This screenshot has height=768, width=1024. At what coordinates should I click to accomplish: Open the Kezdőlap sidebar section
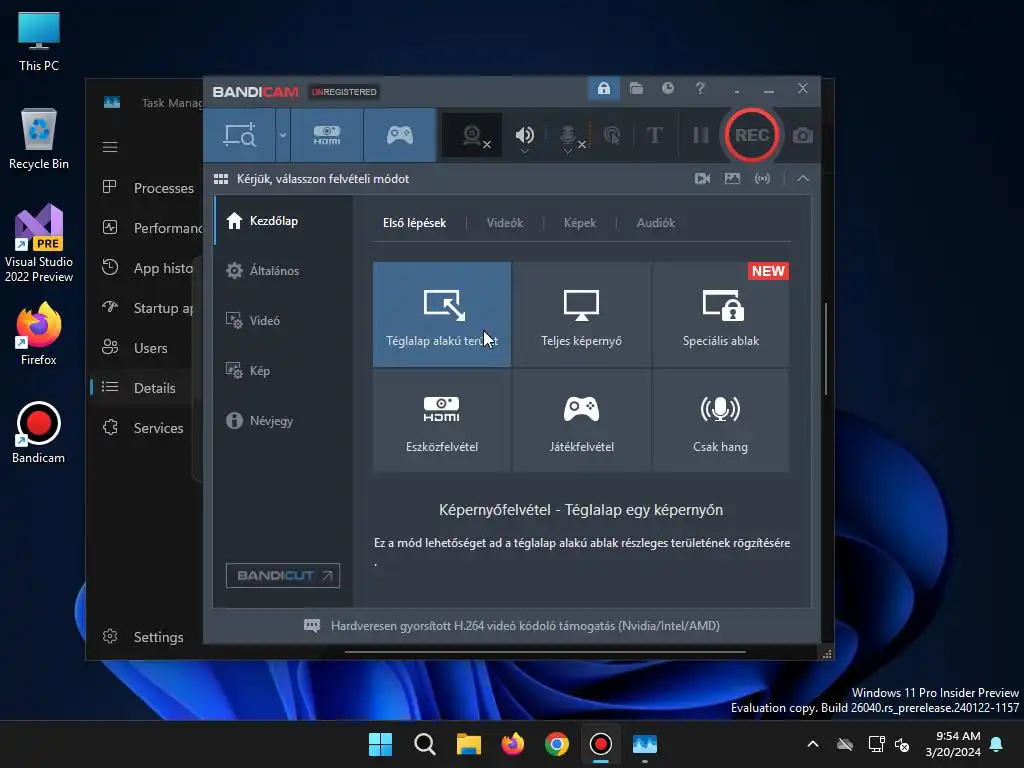coord(283,221)
